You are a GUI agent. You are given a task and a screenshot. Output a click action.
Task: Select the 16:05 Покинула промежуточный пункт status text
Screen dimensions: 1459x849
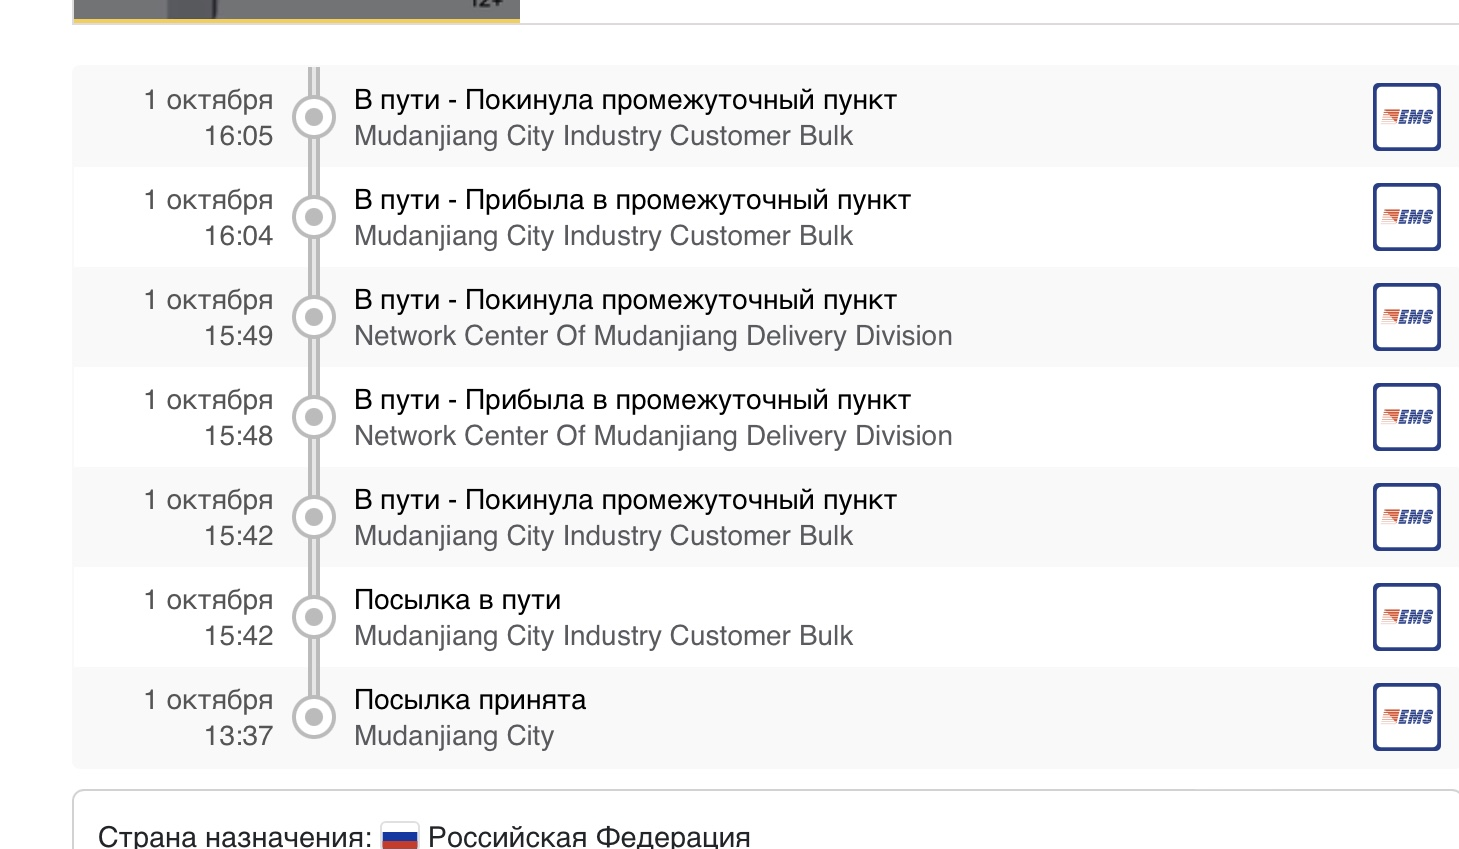[x=625, y=100]
